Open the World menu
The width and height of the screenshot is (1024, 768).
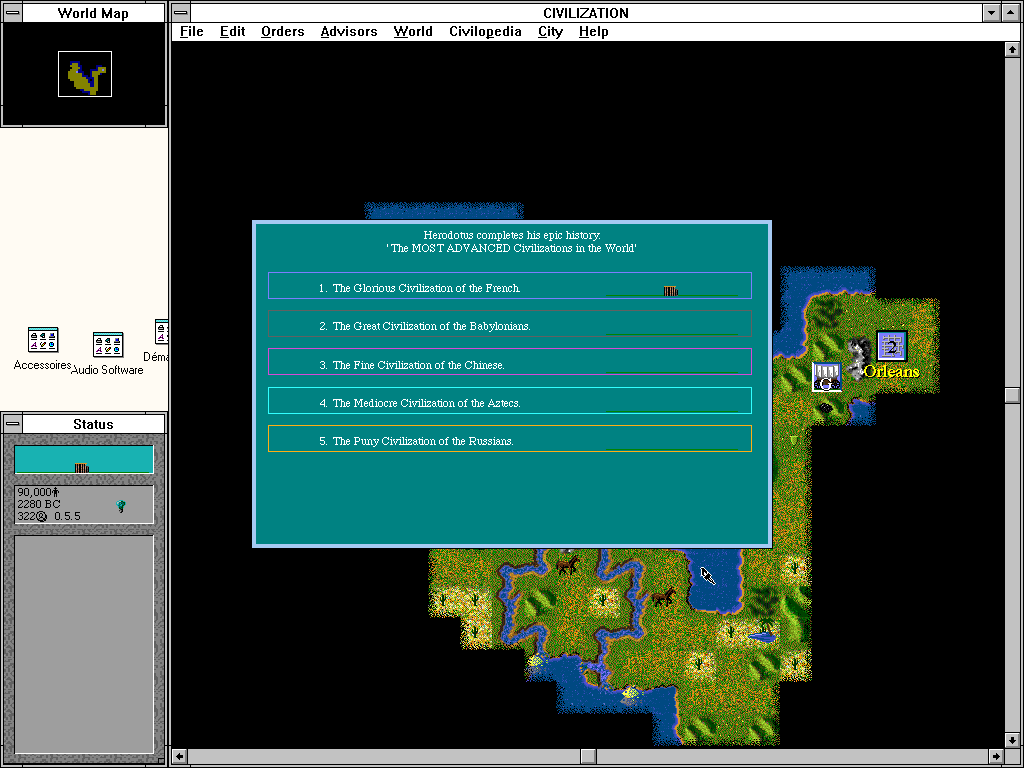coord(413,31)
